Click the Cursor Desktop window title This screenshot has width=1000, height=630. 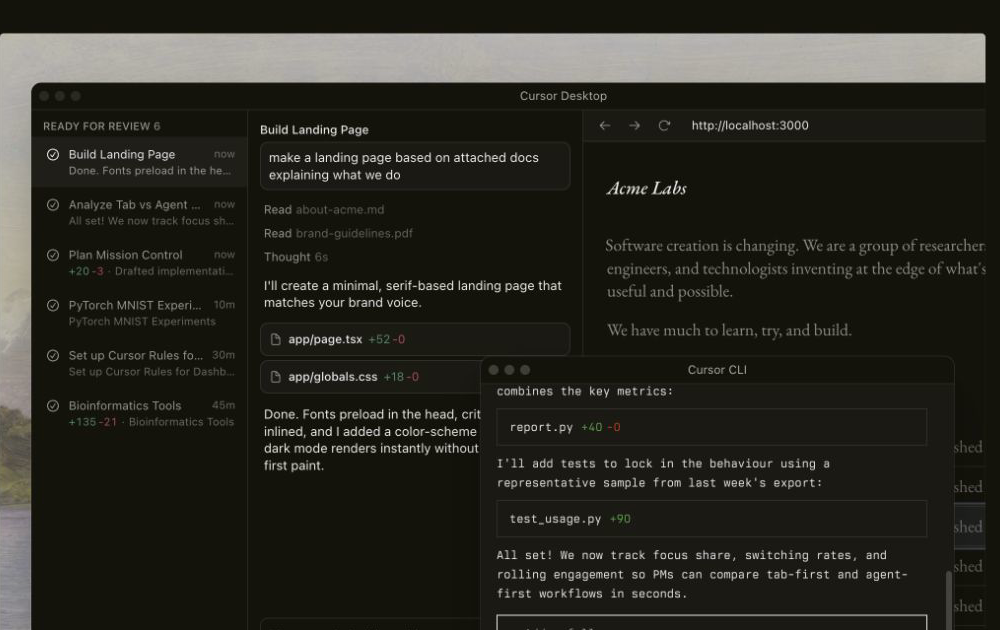563,96
